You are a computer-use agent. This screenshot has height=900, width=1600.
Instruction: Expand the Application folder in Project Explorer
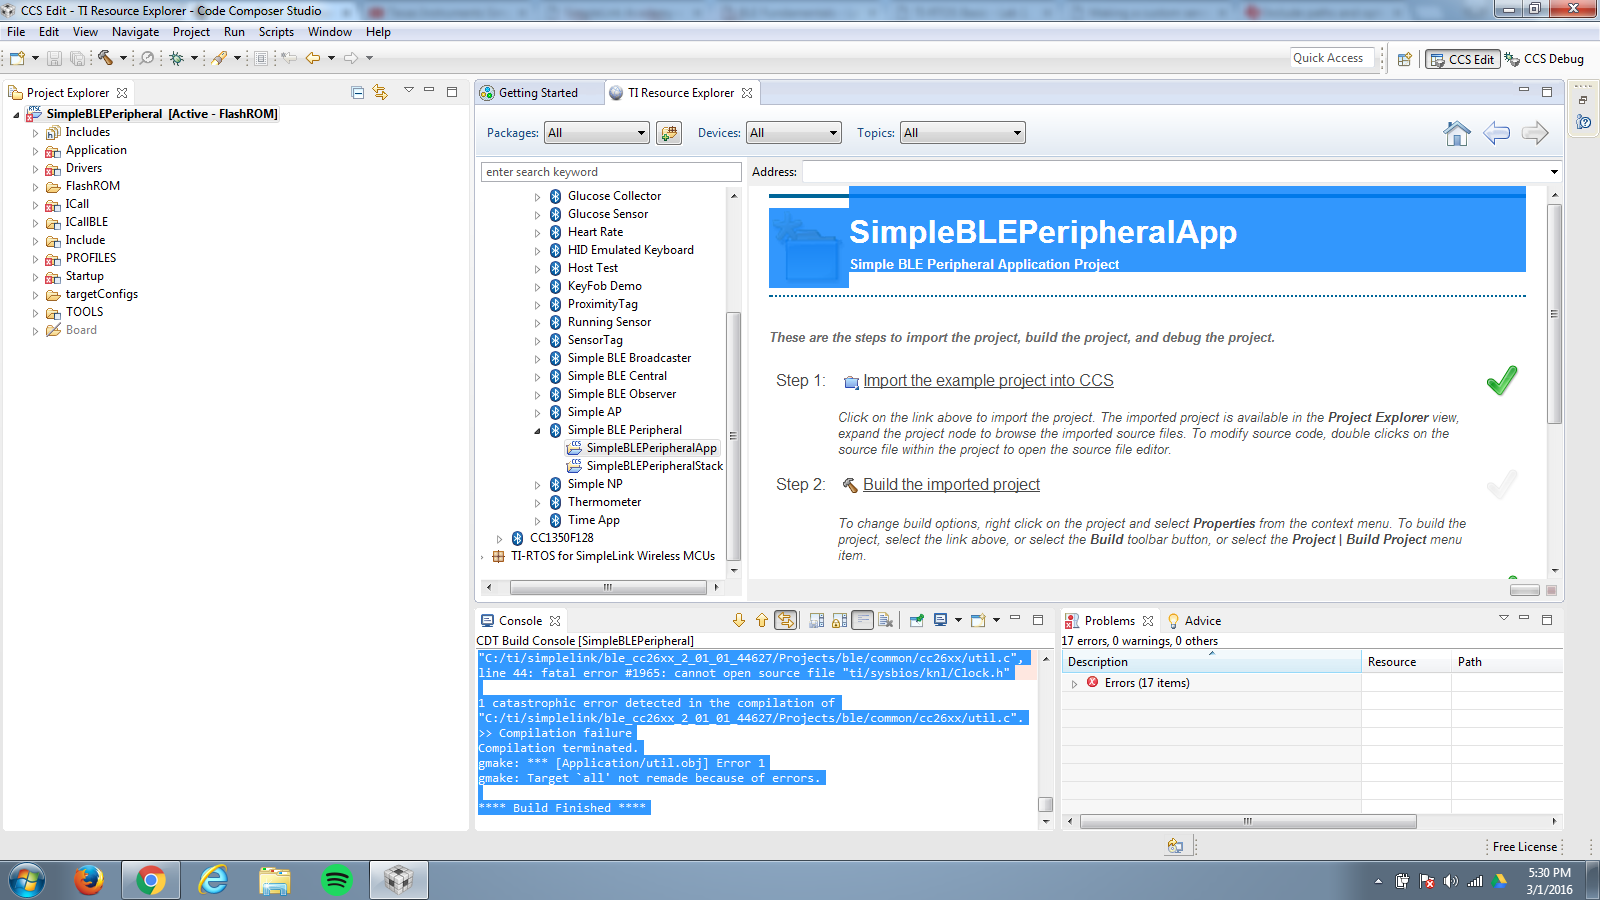coord(35,151)
